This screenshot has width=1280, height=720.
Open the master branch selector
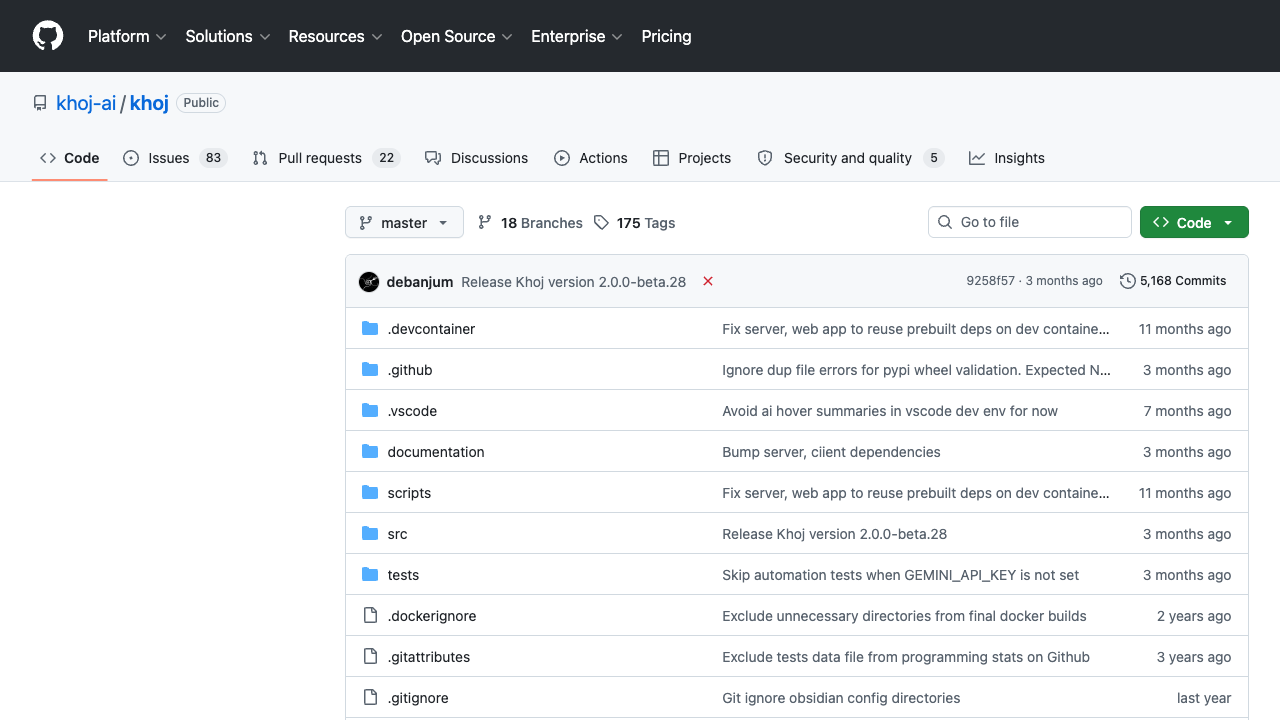pyautogui.click(x=404, y=222)
